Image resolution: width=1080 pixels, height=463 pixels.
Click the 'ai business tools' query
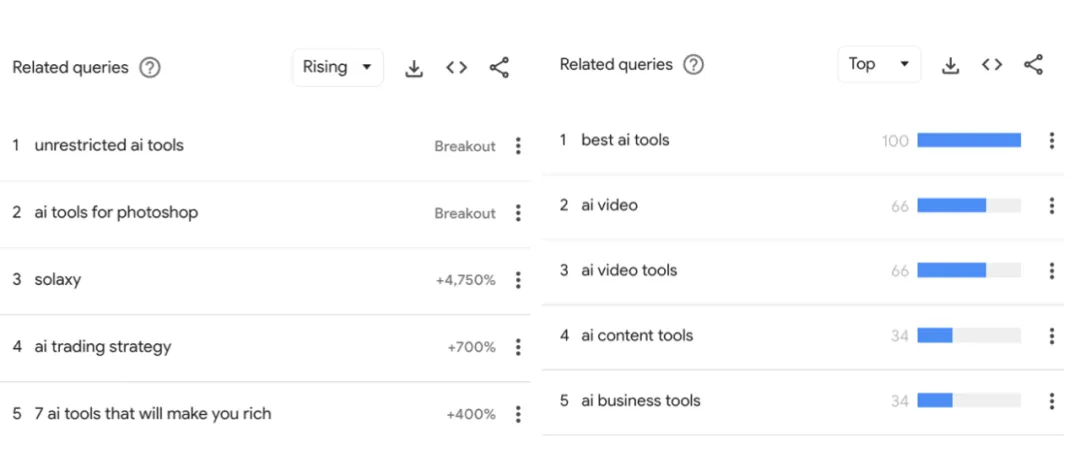pos(641,401)
